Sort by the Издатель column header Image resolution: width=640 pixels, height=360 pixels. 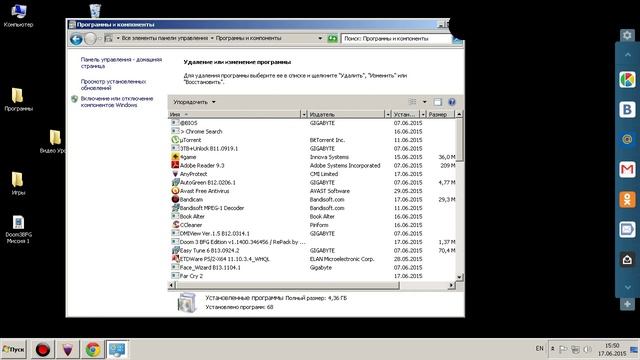(x=346, y=114)
